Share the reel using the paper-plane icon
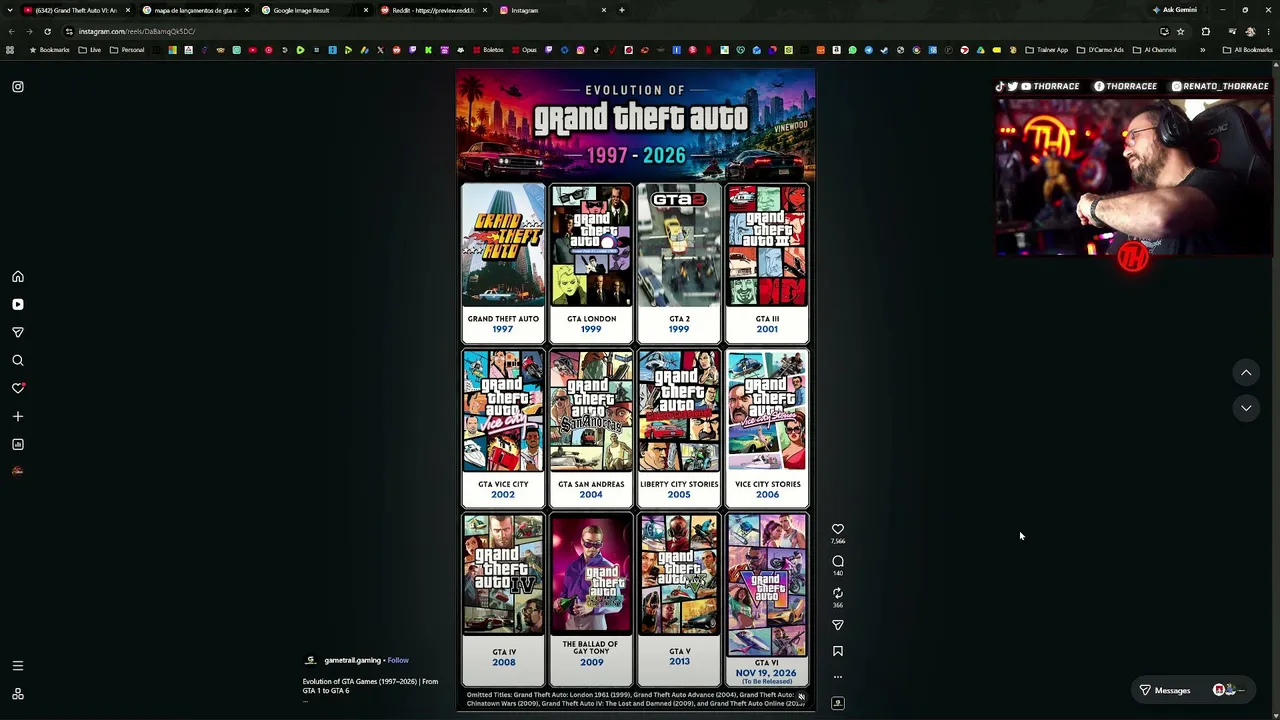Image resolution: width=1280 pixels, height=720 pixels. click(838, 625)
